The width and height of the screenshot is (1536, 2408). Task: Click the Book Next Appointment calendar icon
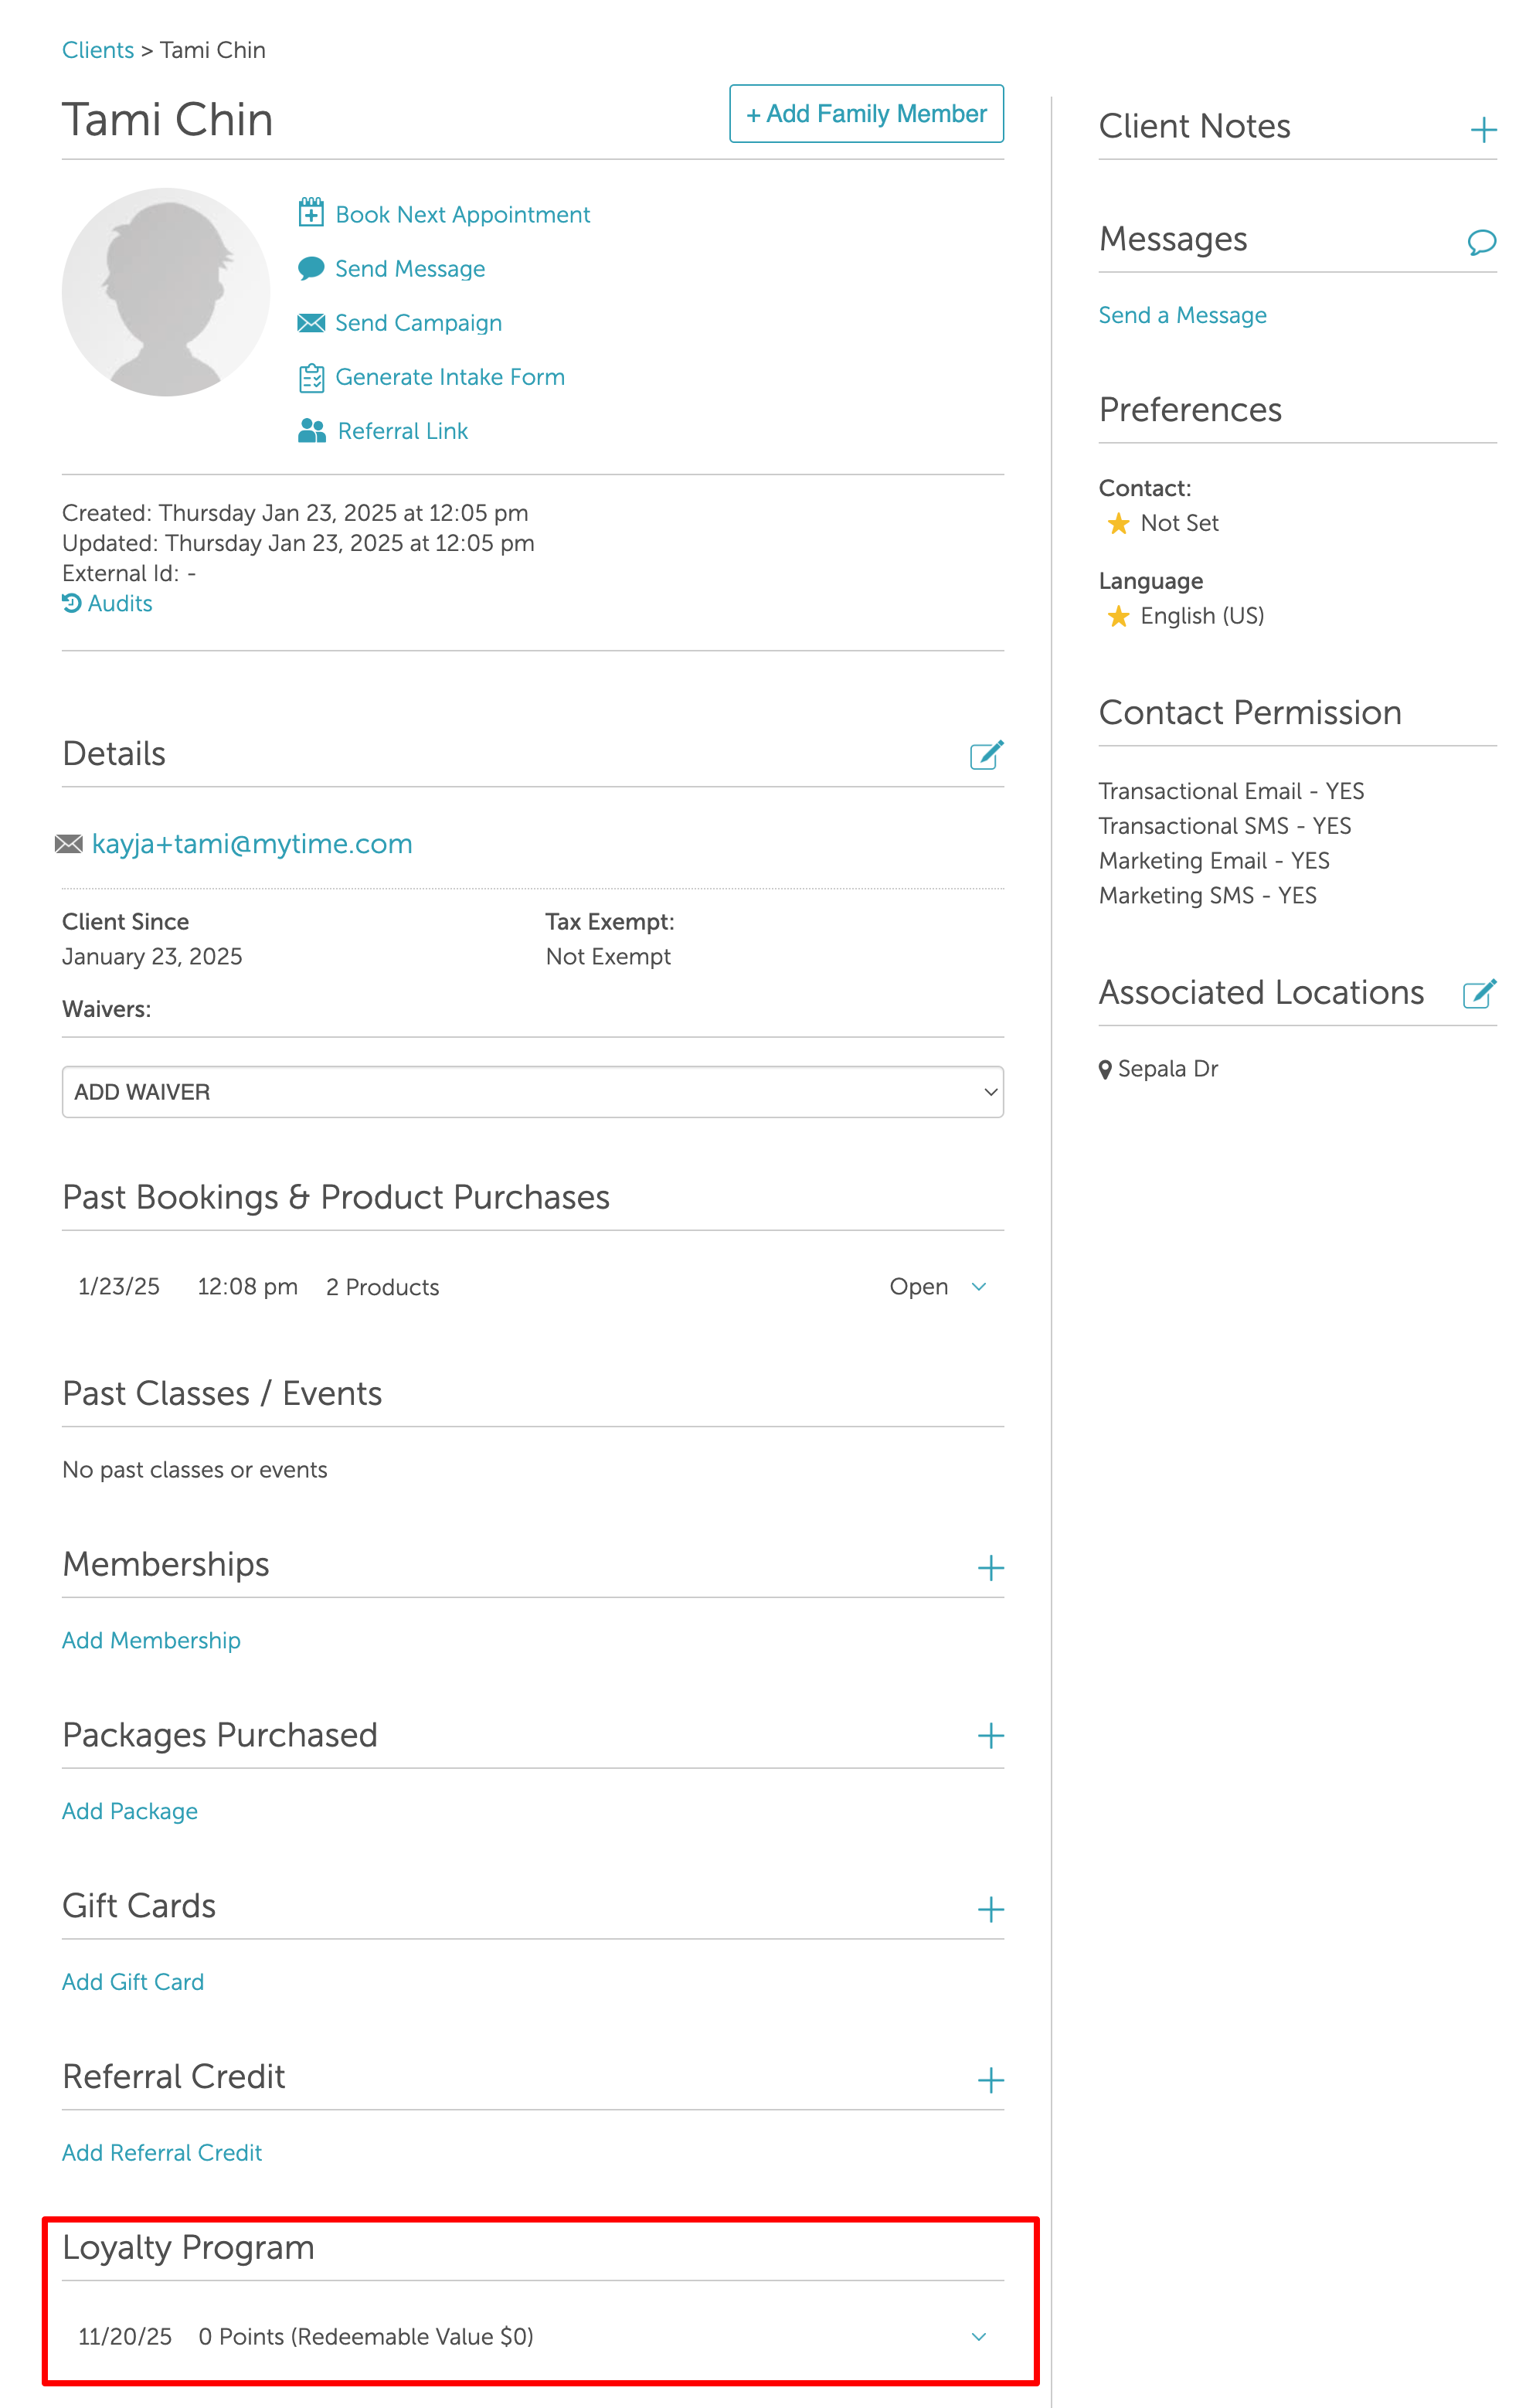311,213
